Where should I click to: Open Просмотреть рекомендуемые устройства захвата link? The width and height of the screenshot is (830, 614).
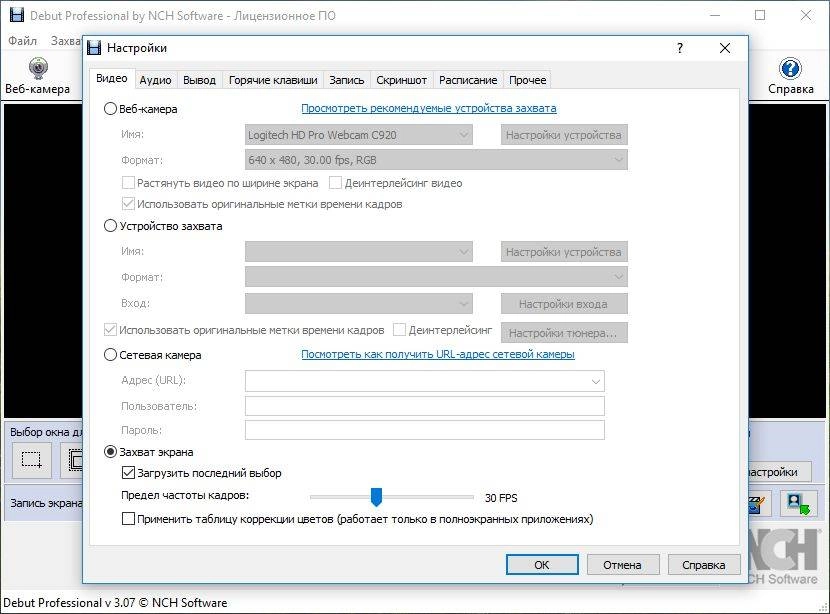[429, 109]
